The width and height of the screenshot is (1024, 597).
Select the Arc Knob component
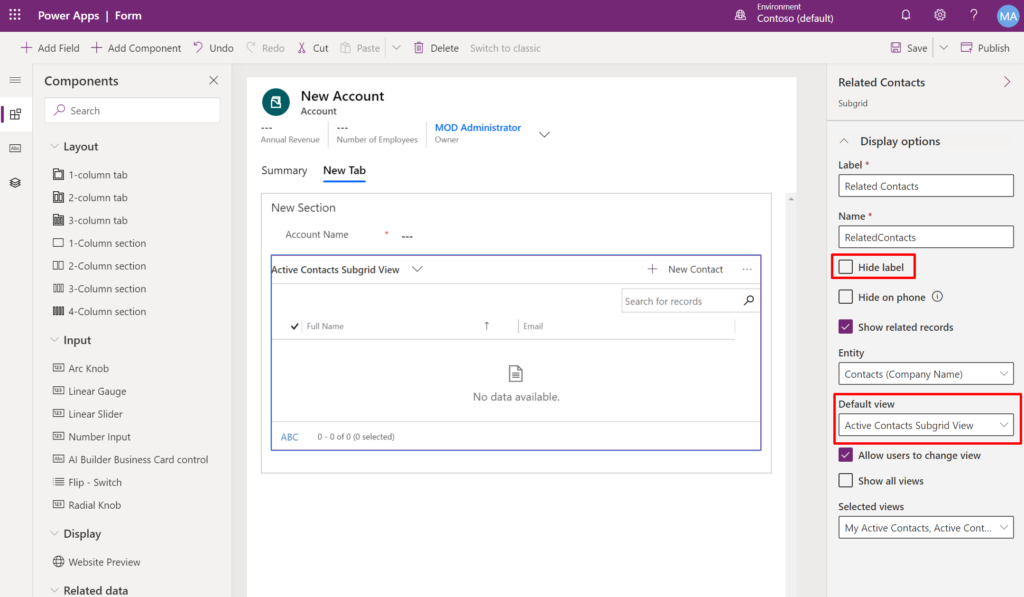[x=81, y=368]
